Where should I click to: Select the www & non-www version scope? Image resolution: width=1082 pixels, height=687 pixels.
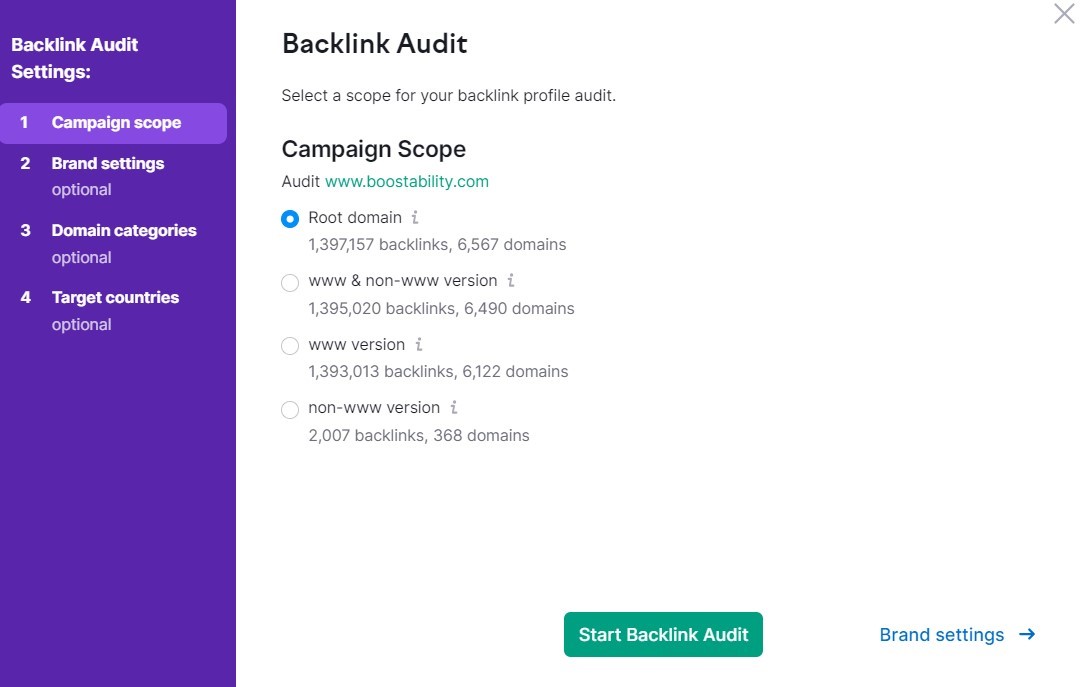[x=290, y=282]
